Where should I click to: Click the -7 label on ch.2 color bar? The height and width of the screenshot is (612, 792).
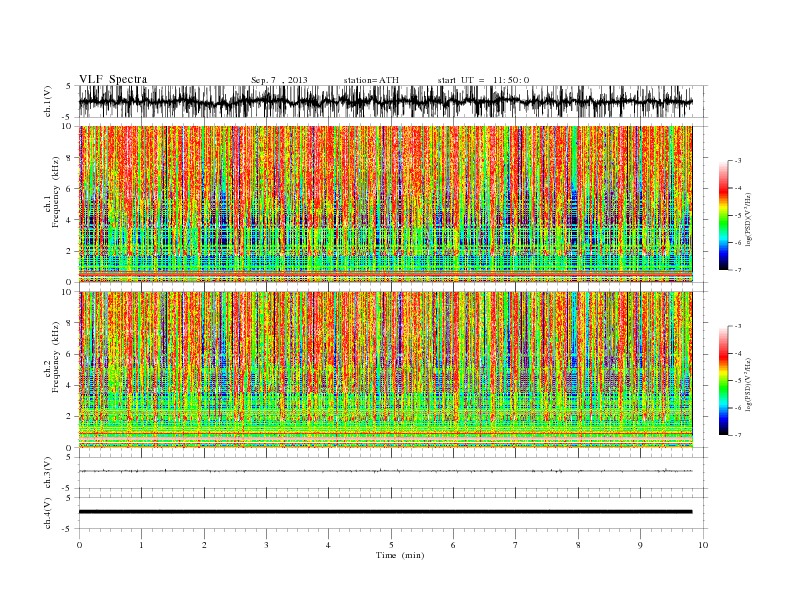pyautogui.click(x=738, y=435)
